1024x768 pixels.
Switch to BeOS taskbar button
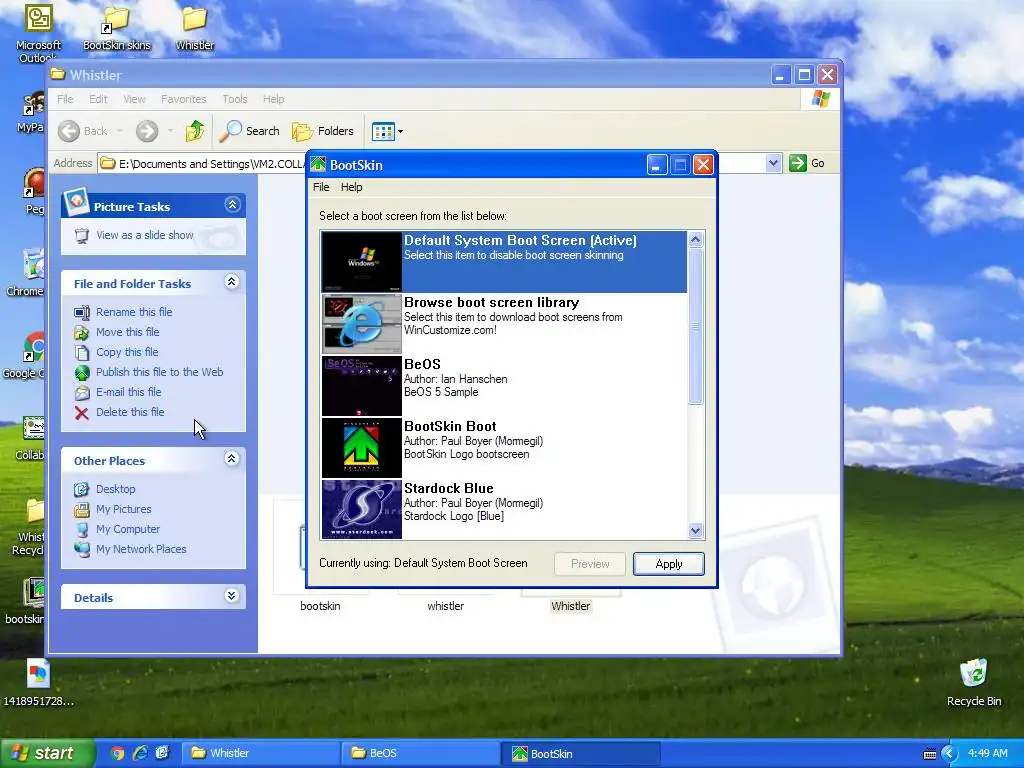pos(420,753)
